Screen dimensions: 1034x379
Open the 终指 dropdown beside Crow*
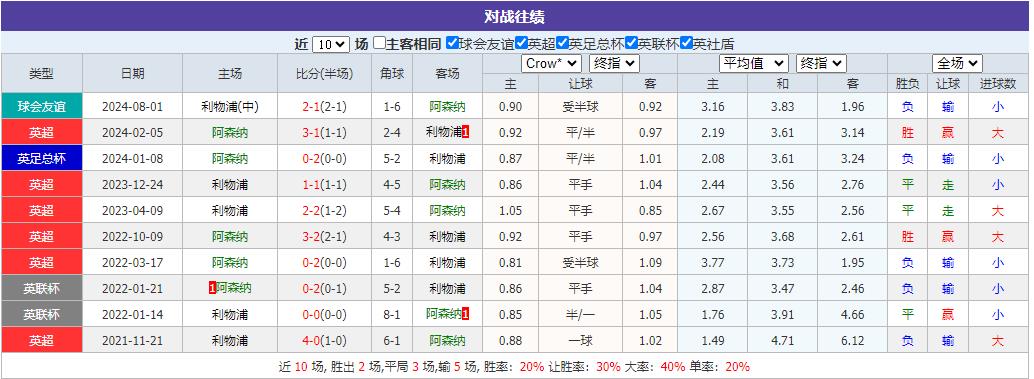614,63
